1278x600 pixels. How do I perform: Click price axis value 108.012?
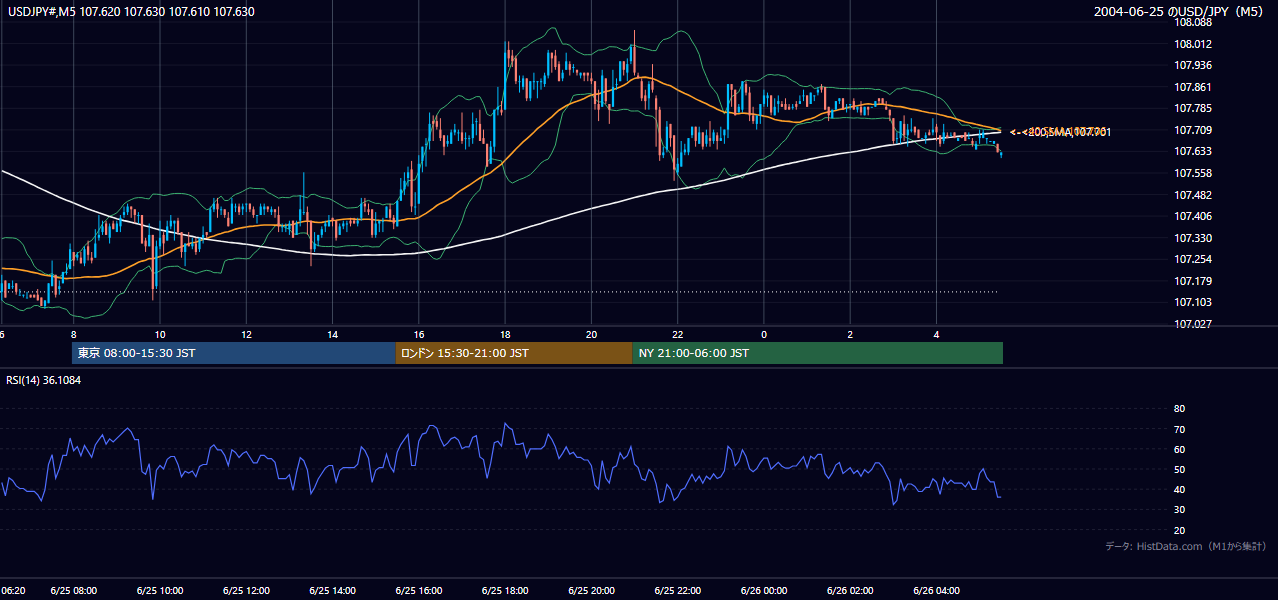1192,44
